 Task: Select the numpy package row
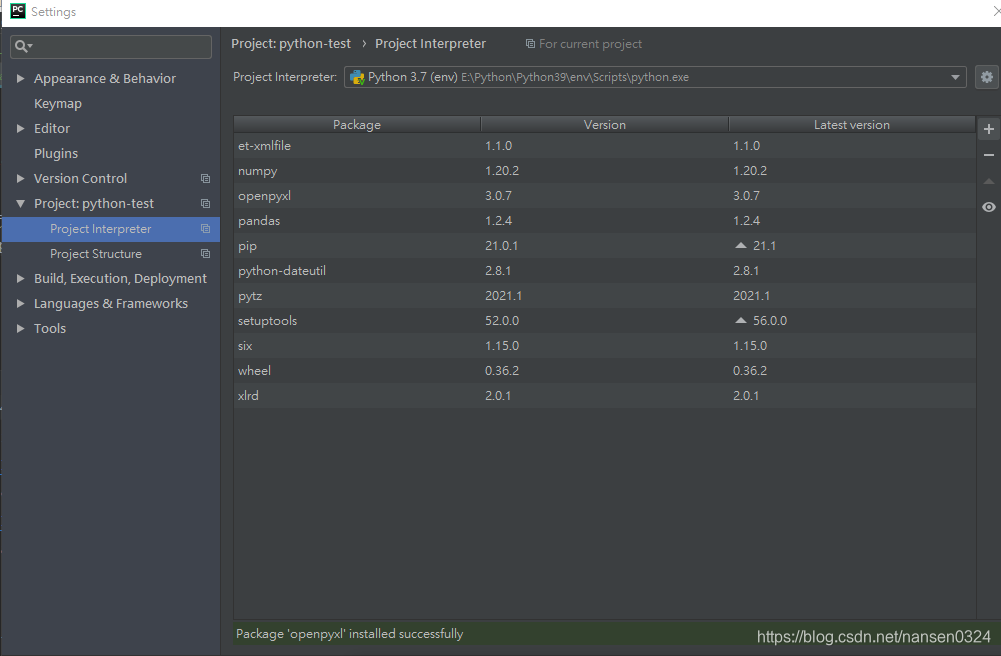605,170
